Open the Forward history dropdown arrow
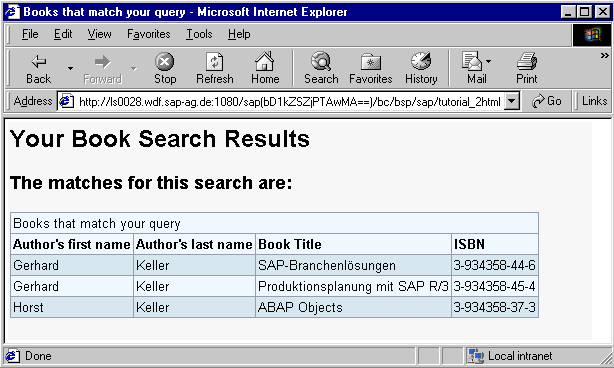 (134, 68)
